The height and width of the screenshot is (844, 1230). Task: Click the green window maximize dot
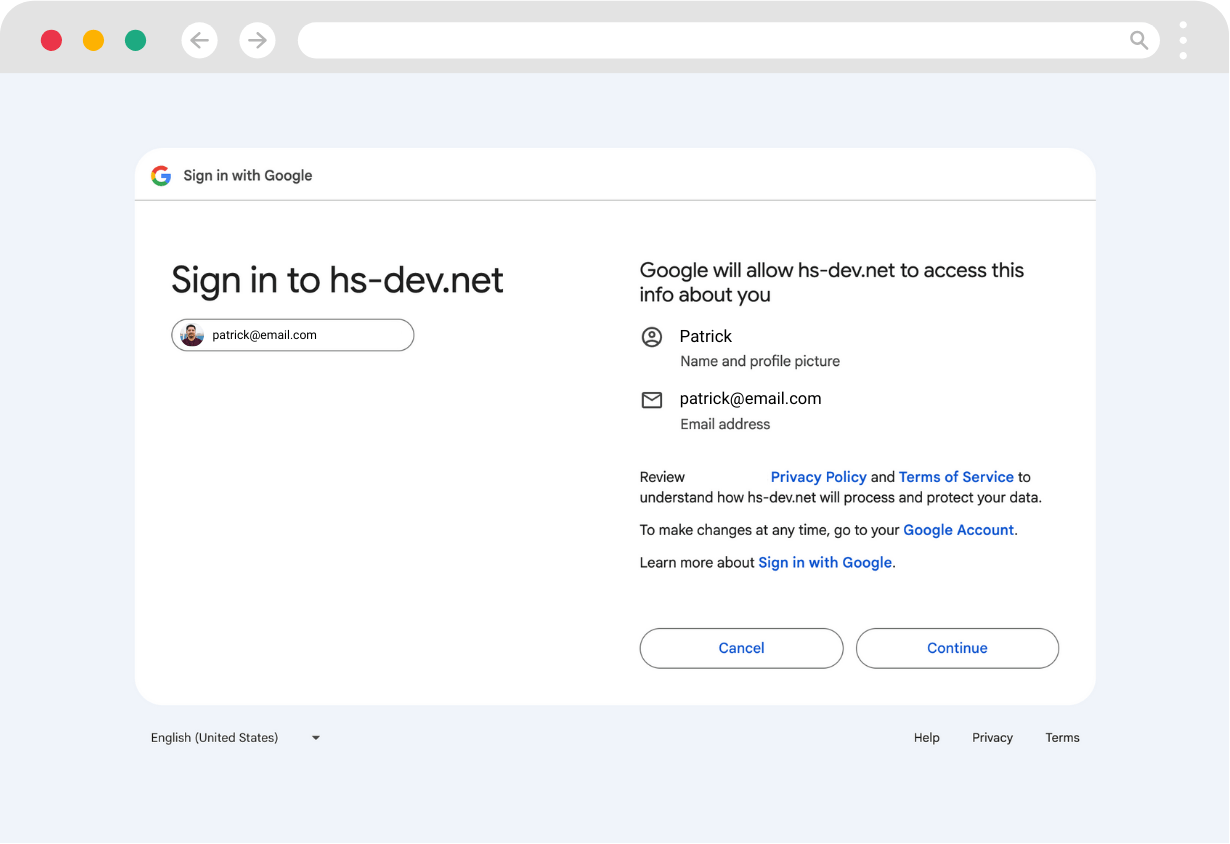[x=135, y=40]
